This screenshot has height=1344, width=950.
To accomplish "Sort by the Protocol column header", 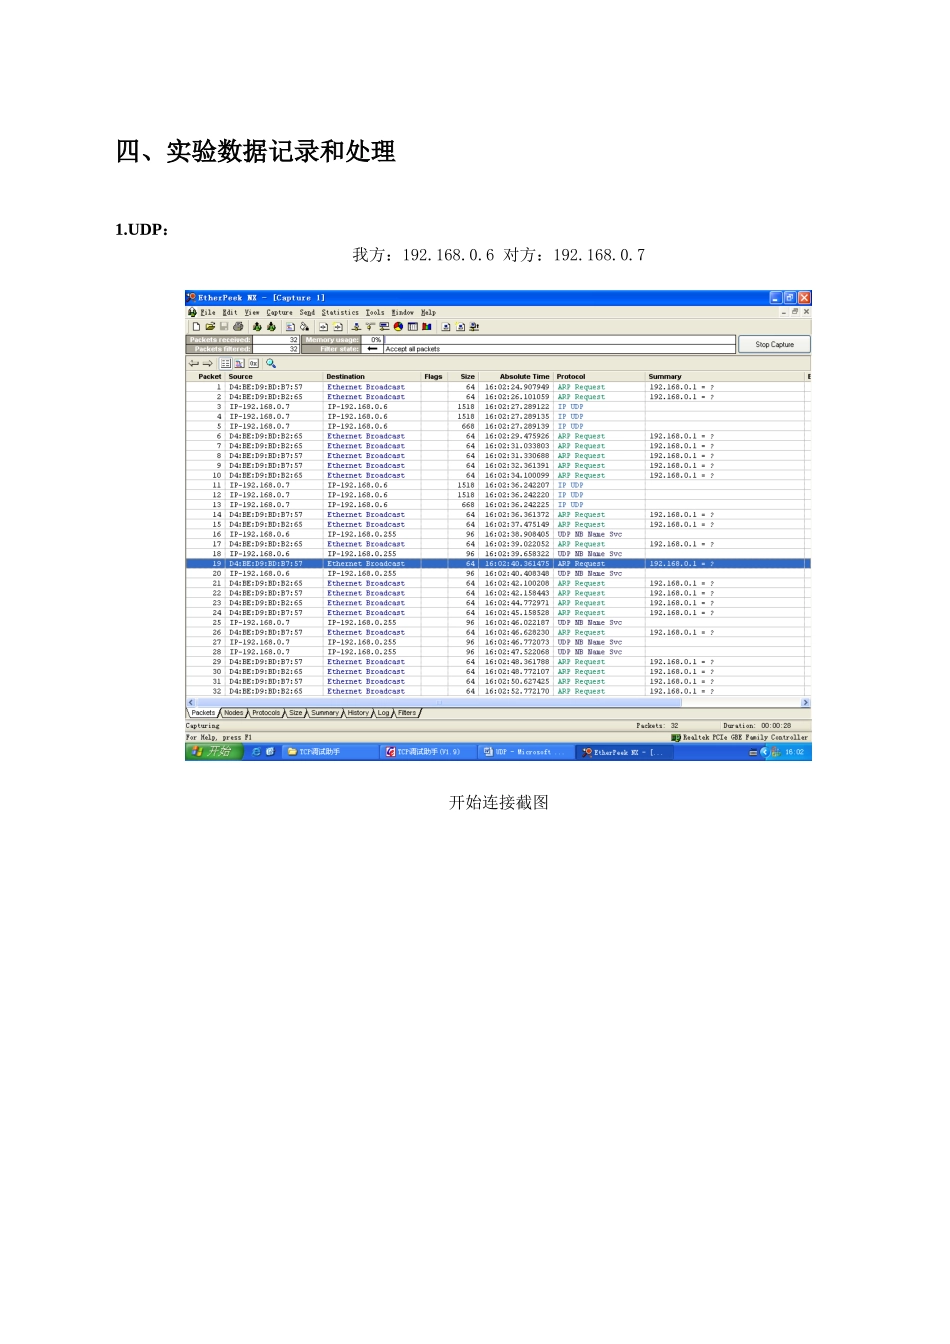I will click(x=600, y=377).
